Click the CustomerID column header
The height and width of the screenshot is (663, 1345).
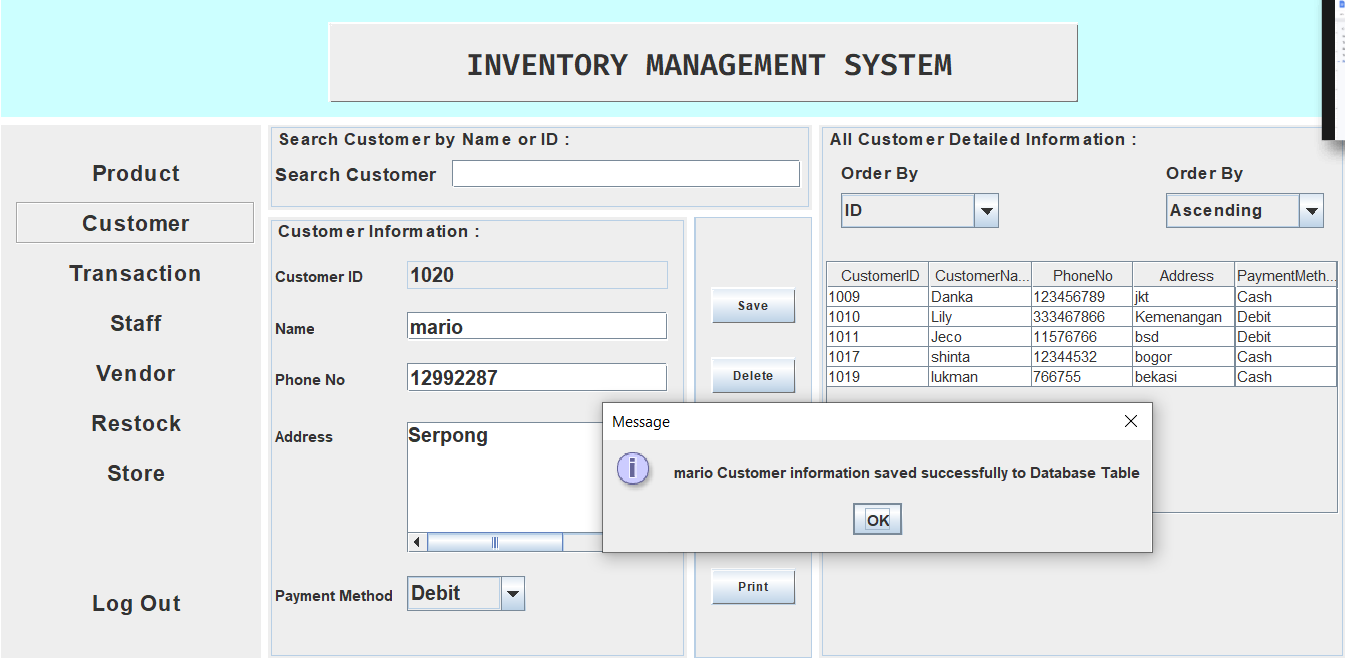point(878,275)
